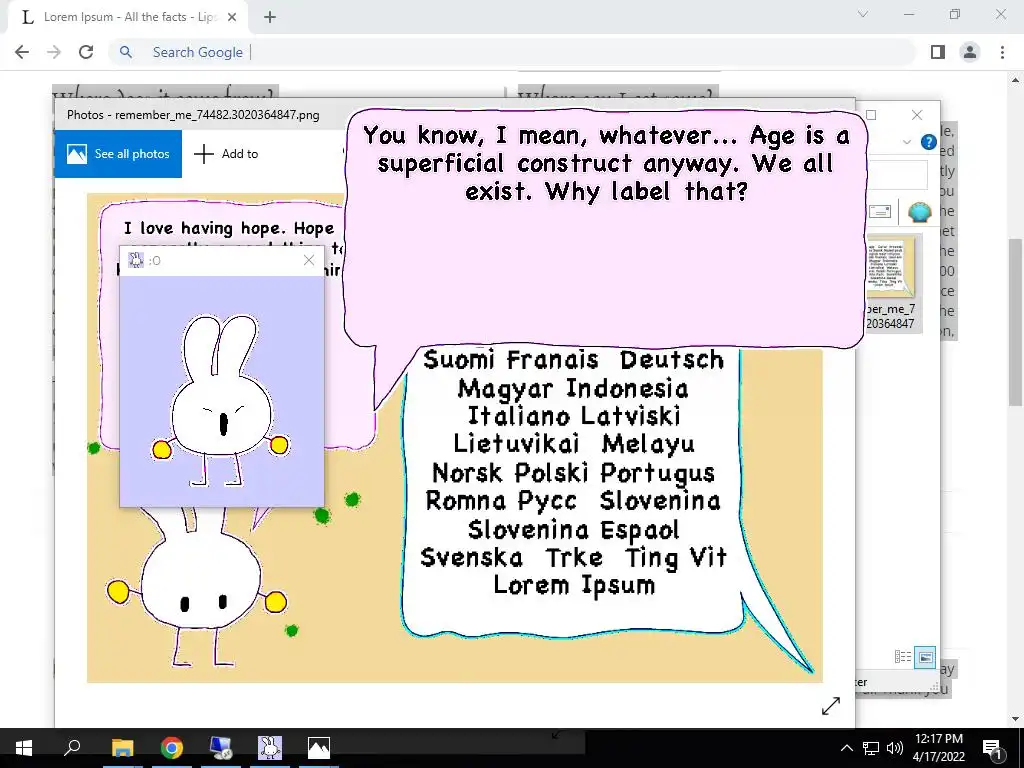Click the scroll-down arrow of the page

coord(1016,720)
